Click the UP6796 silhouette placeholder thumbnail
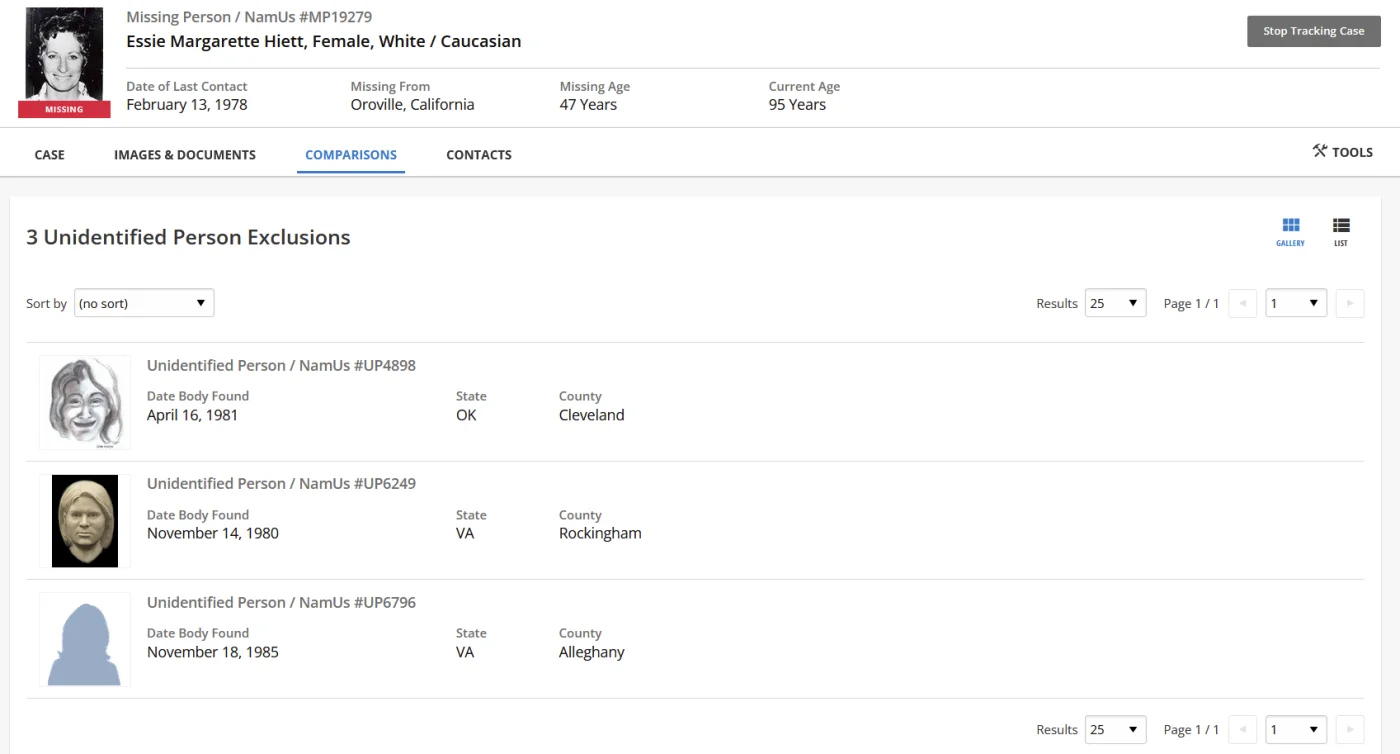Screen dimensions: 1400x754 pos(85,640)
